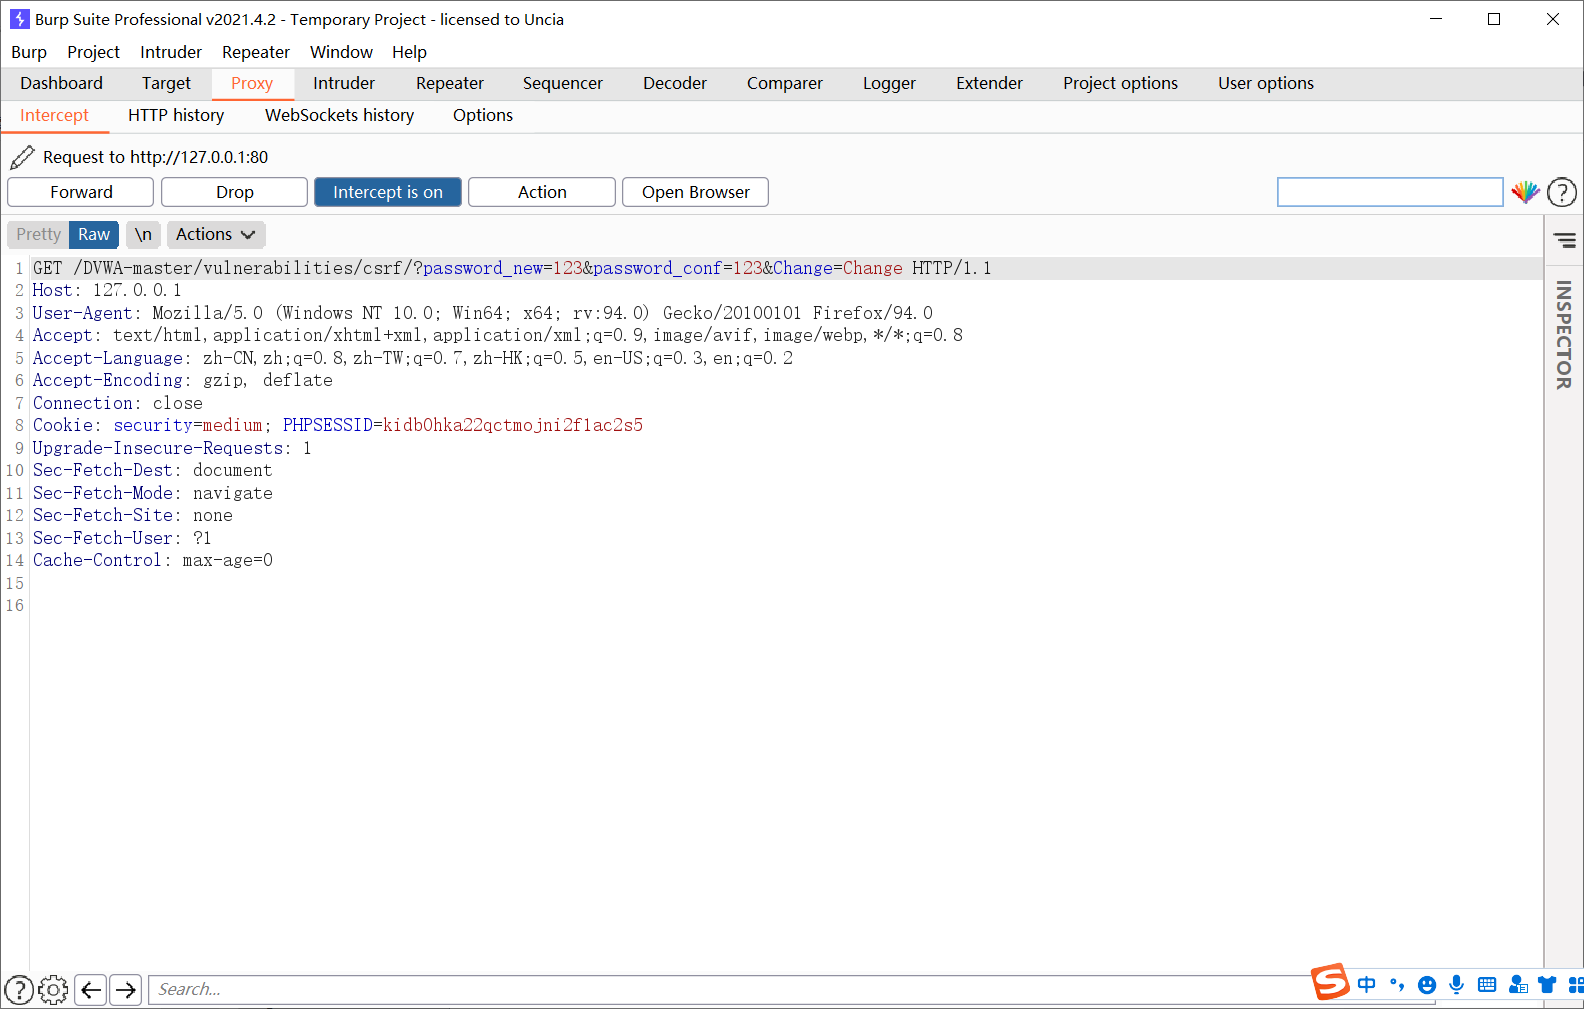Click the Open Browser button
Screen dimensions: 1584x1009
pyautogui.click(x=696, y=192)
